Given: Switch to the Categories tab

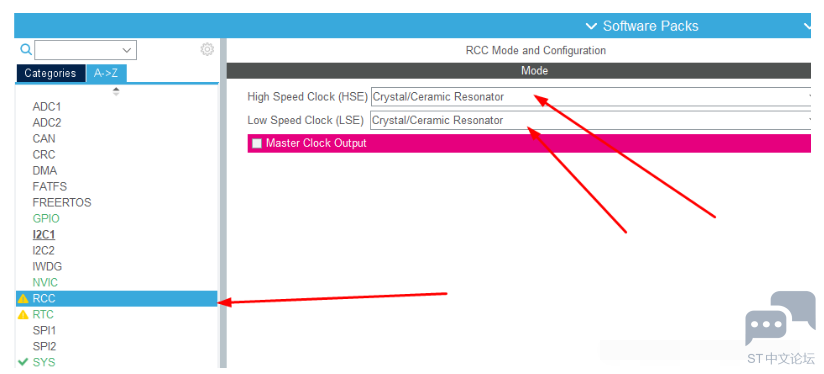Looking at the screenshot, I should point(50,74).
